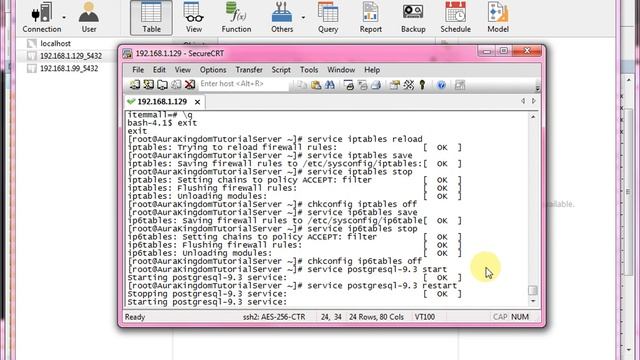Click the Print Selection icon in SecureCRT
This screenshot has height=360, width=640.
coord(362,85)
